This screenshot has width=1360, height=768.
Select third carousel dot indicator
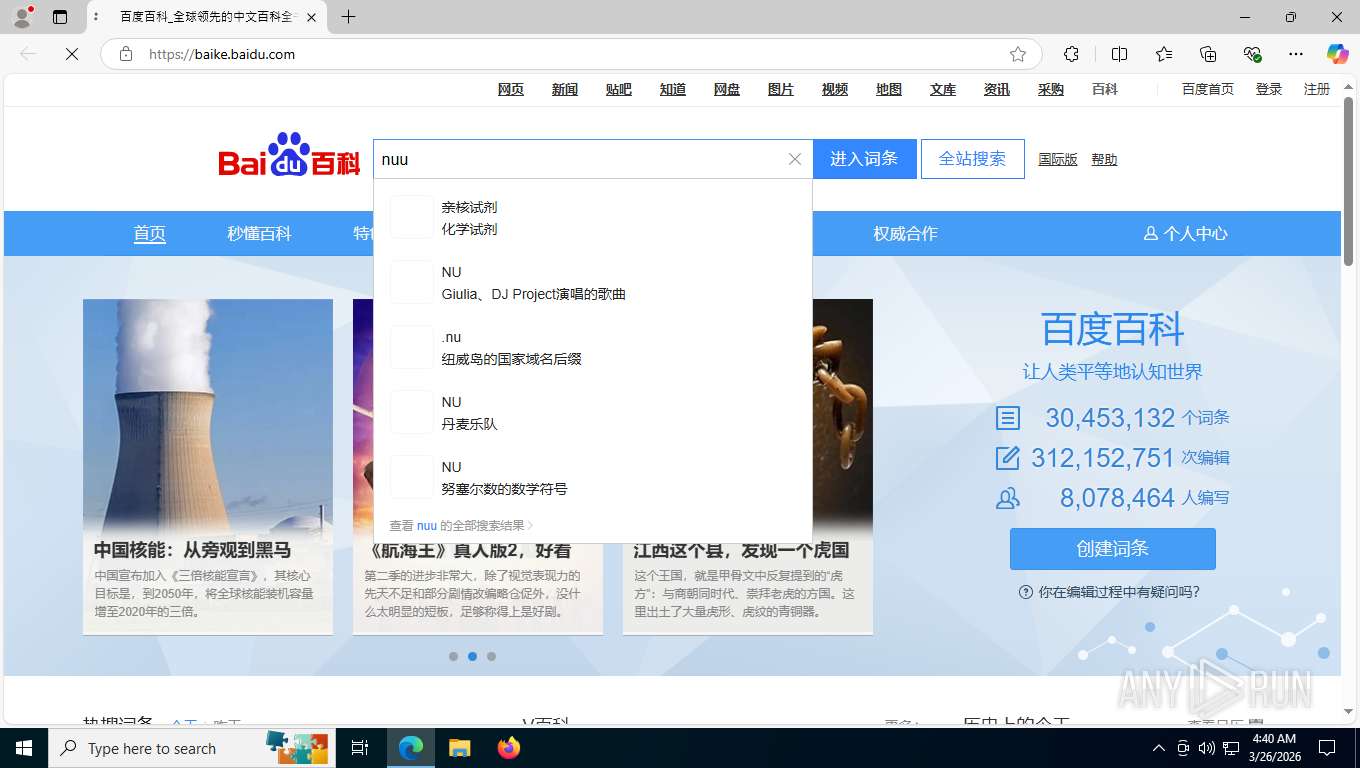point(491,657)
